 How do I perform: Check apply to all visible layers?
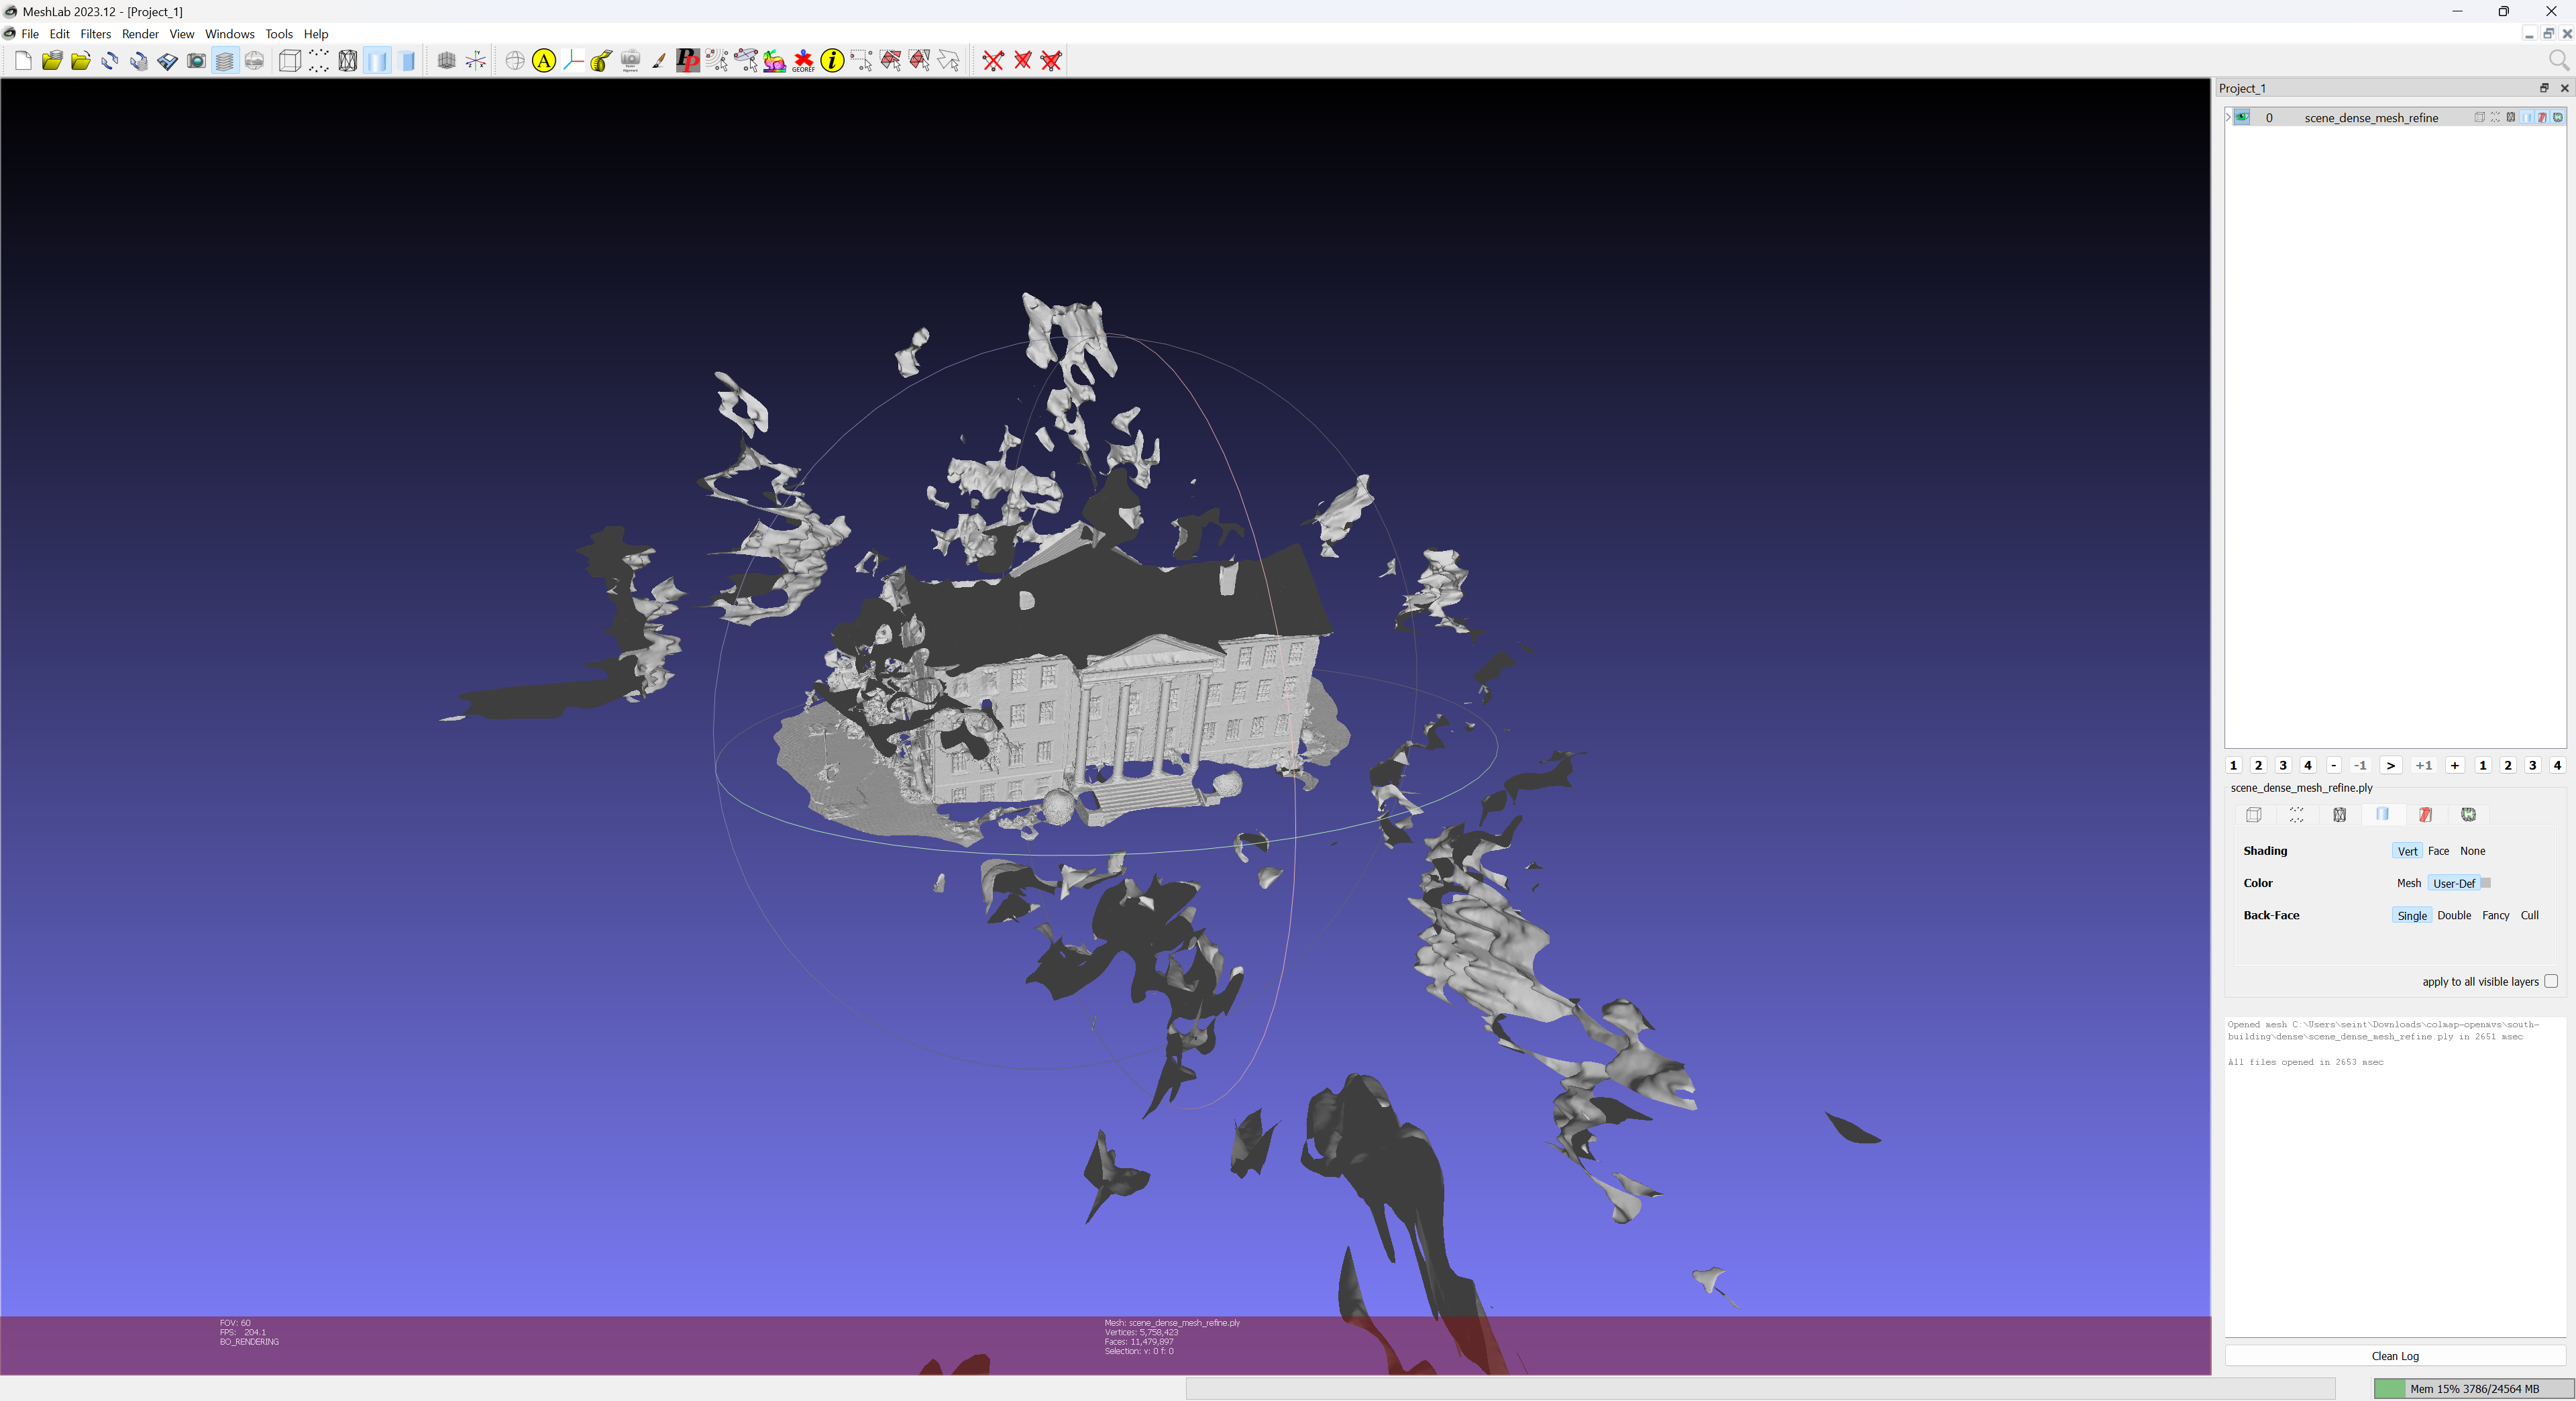click(2551, 981)
